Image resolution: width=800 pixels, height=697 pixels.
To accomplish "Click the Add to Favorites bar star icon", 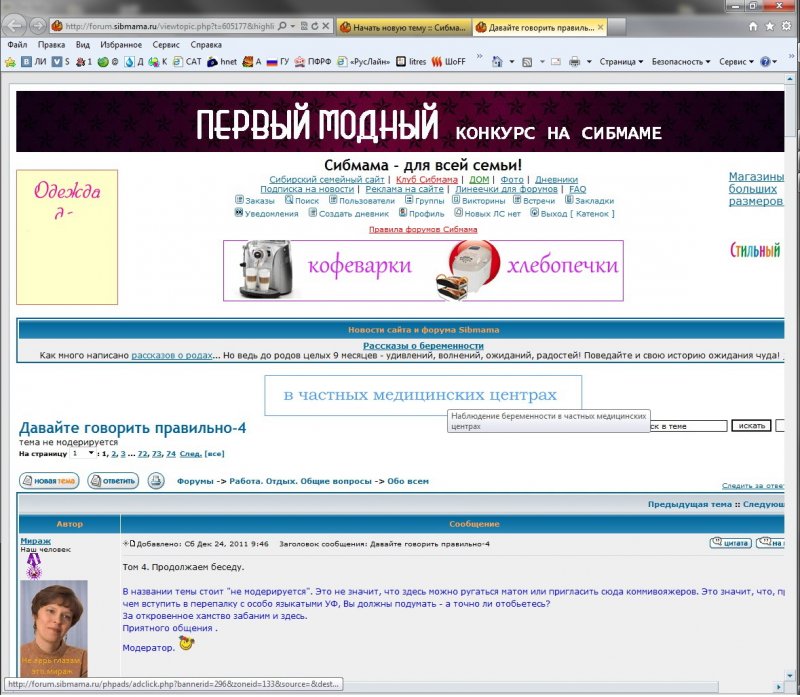I will point(10,62).
